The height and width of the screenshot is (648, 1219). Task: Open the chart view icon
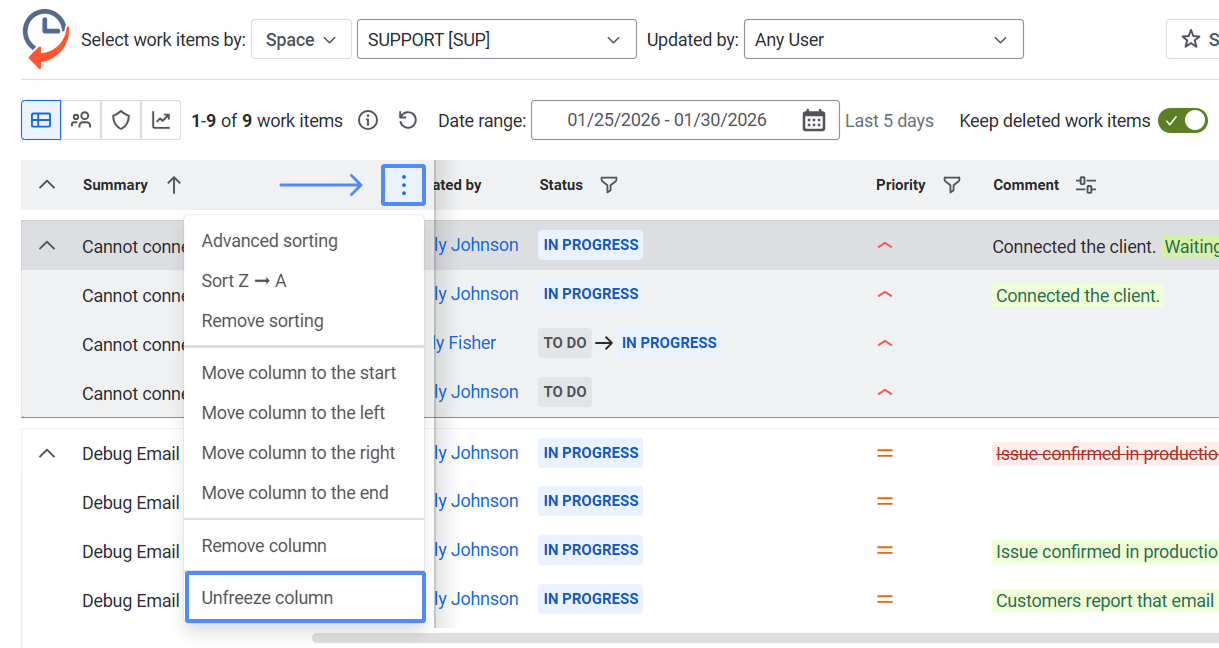click(x=161, y=120)
